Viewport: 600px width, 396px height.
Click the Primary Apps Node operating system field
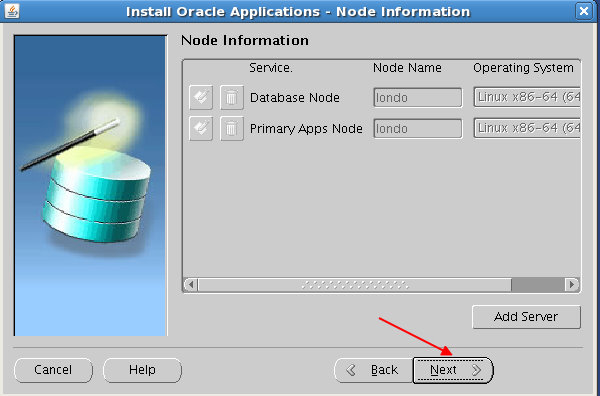tap(527, 128)
